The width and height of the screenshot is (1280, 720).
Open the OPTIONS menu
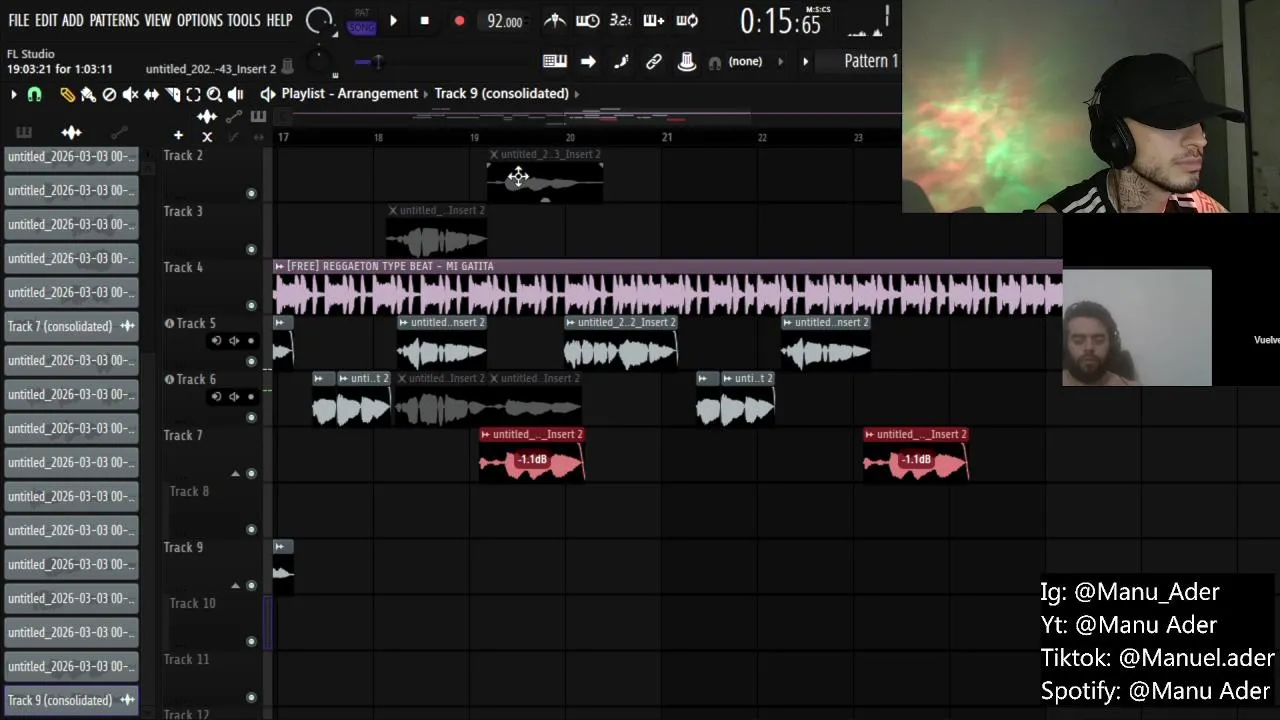(200, 20)
